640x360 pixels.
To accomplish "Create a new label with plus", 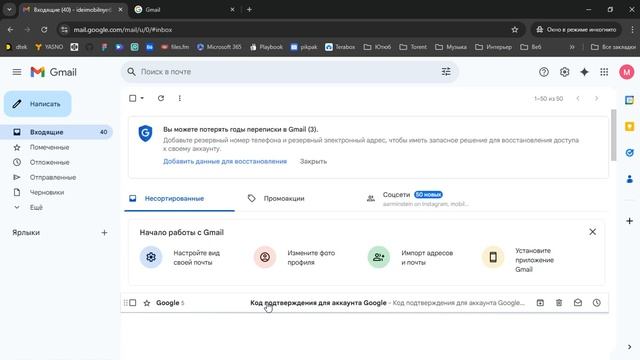I will 104,233.
